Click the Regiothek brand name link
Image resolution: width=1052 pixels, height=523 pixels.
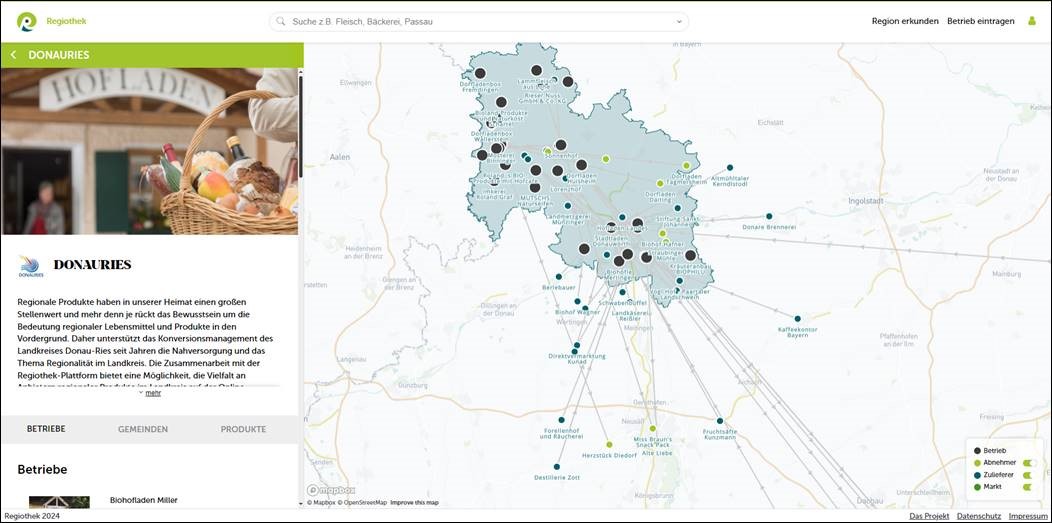pyautogui.click(x=66, y=21)
